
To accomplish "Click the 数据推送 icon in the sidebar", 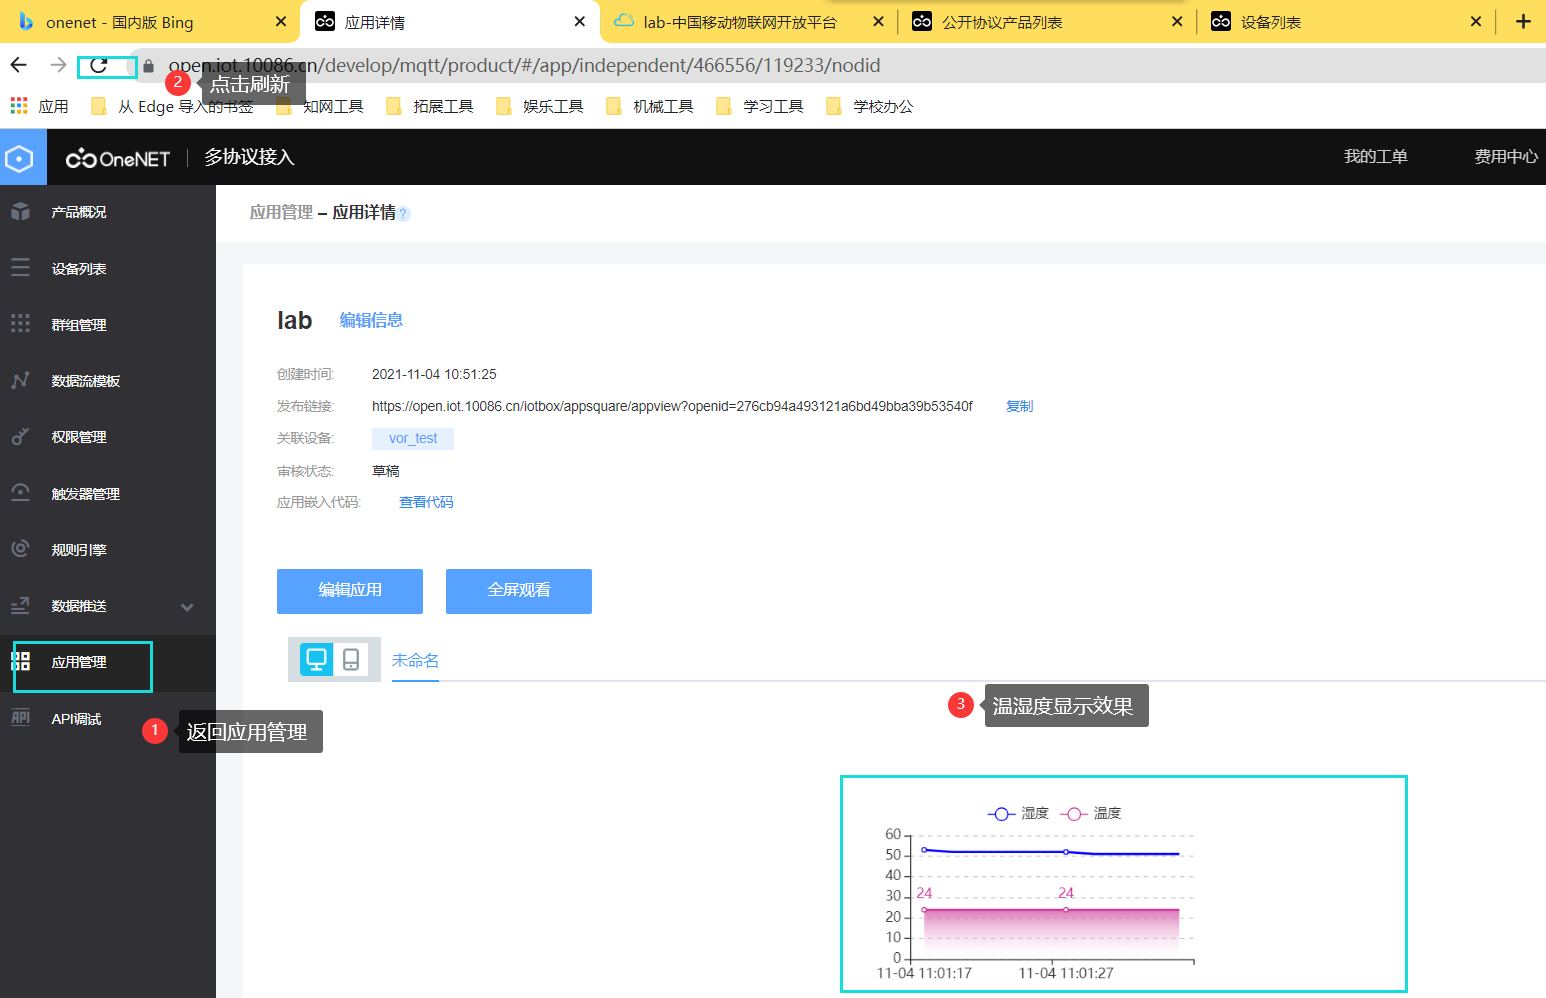I will pos(20,605).
